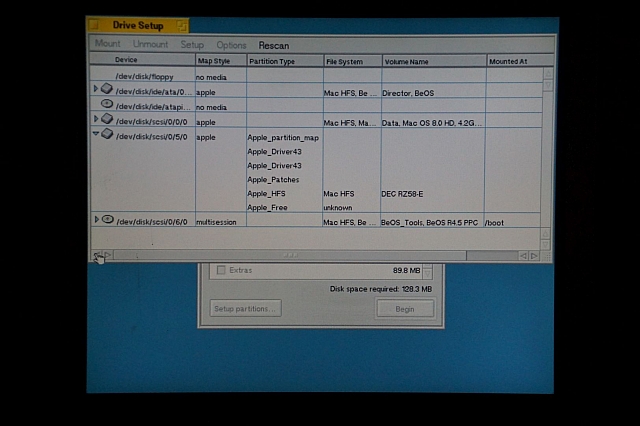Click the Mounted At column header

coord(520,62)
